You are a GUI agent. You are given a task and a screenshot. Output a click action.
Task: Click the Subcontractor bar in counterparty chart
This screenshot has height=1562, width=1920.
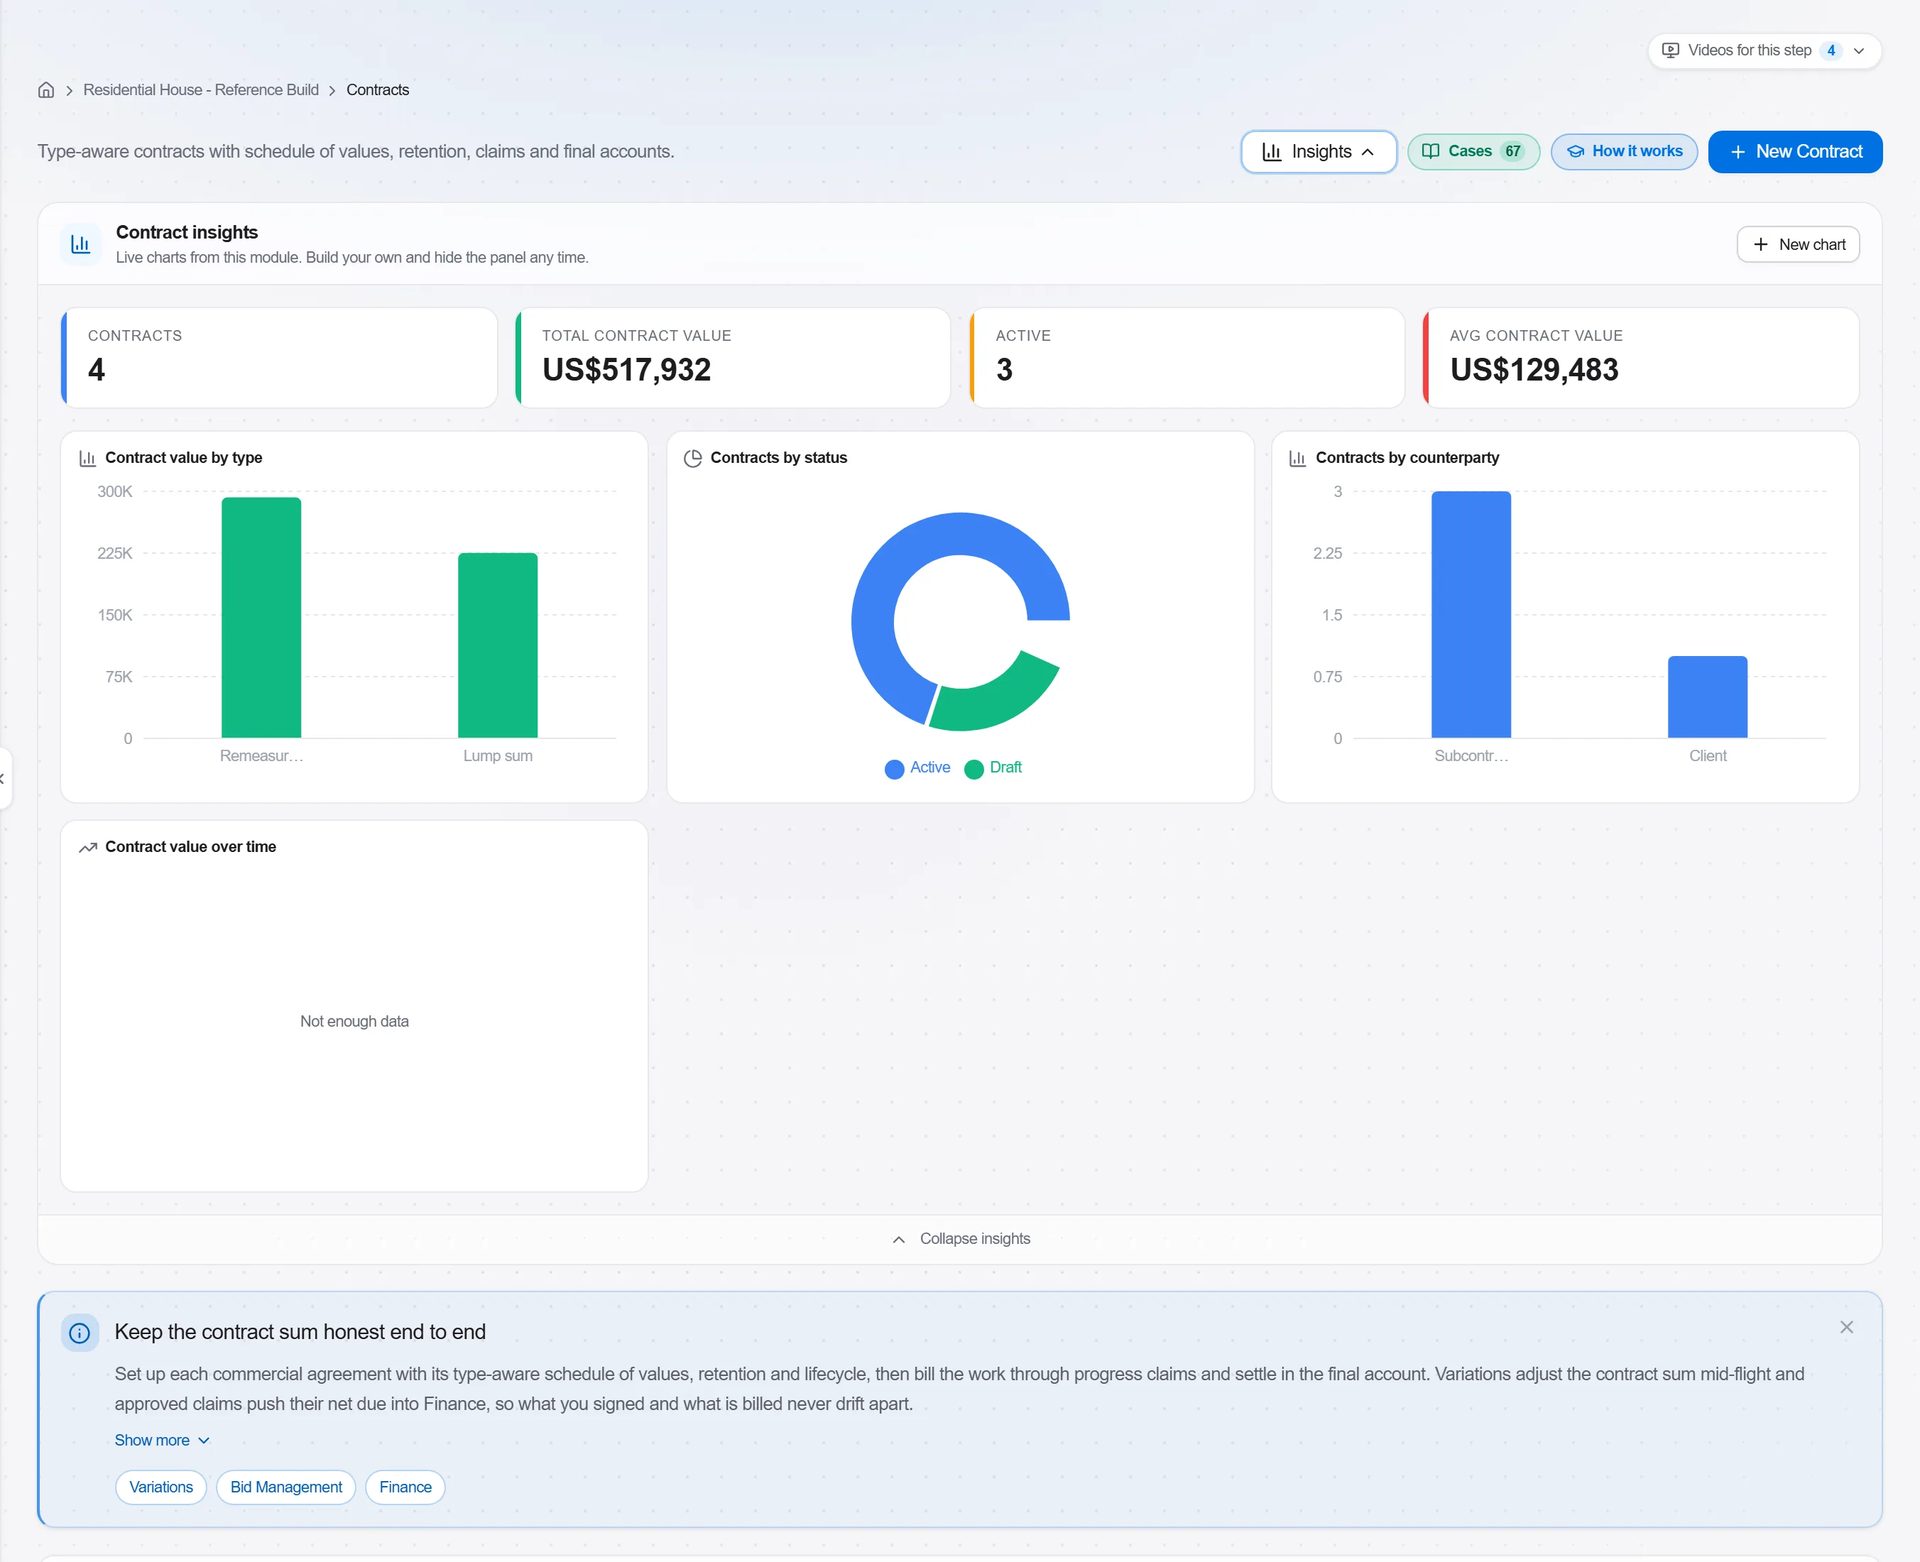pyautogui.click(x=1471, y=615)
